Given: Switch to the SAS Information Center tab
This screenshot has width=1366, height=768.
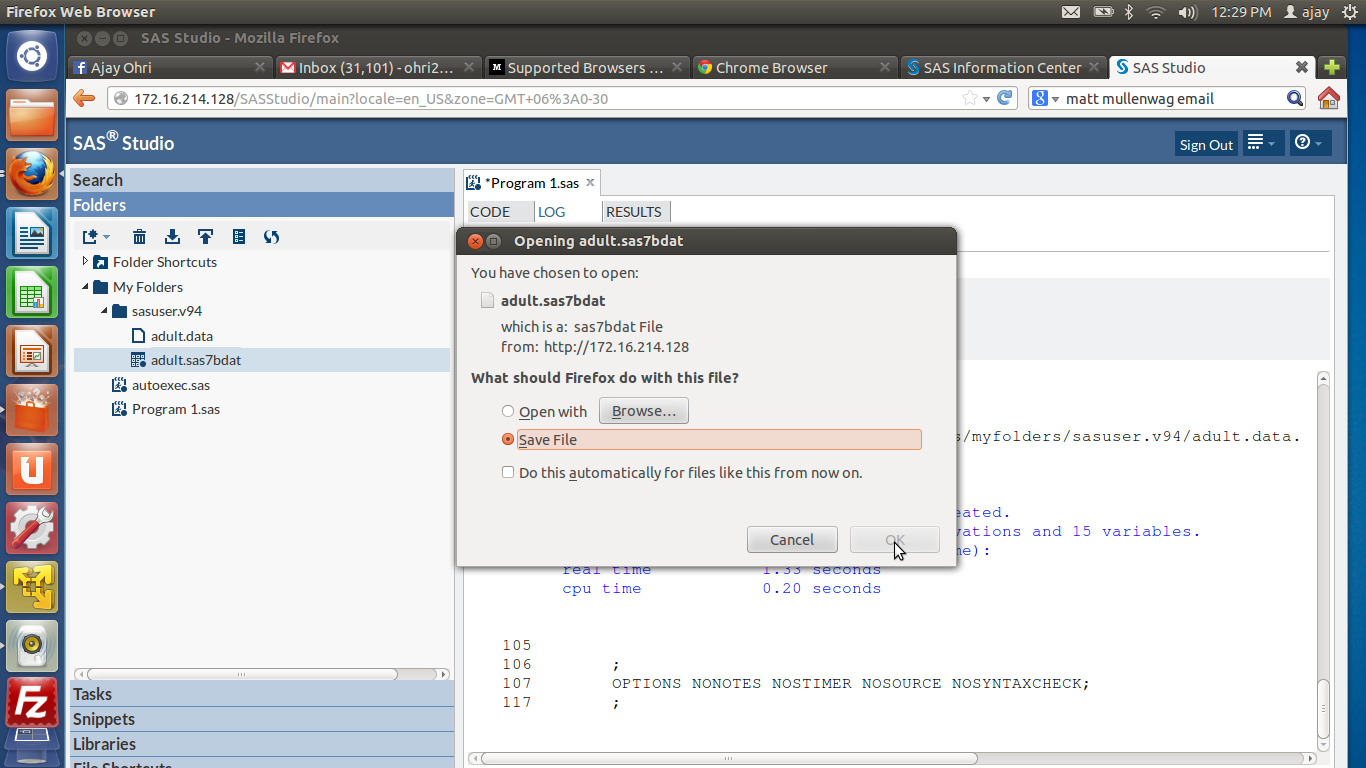Looking at the screenshot, I should (1001, 68).
